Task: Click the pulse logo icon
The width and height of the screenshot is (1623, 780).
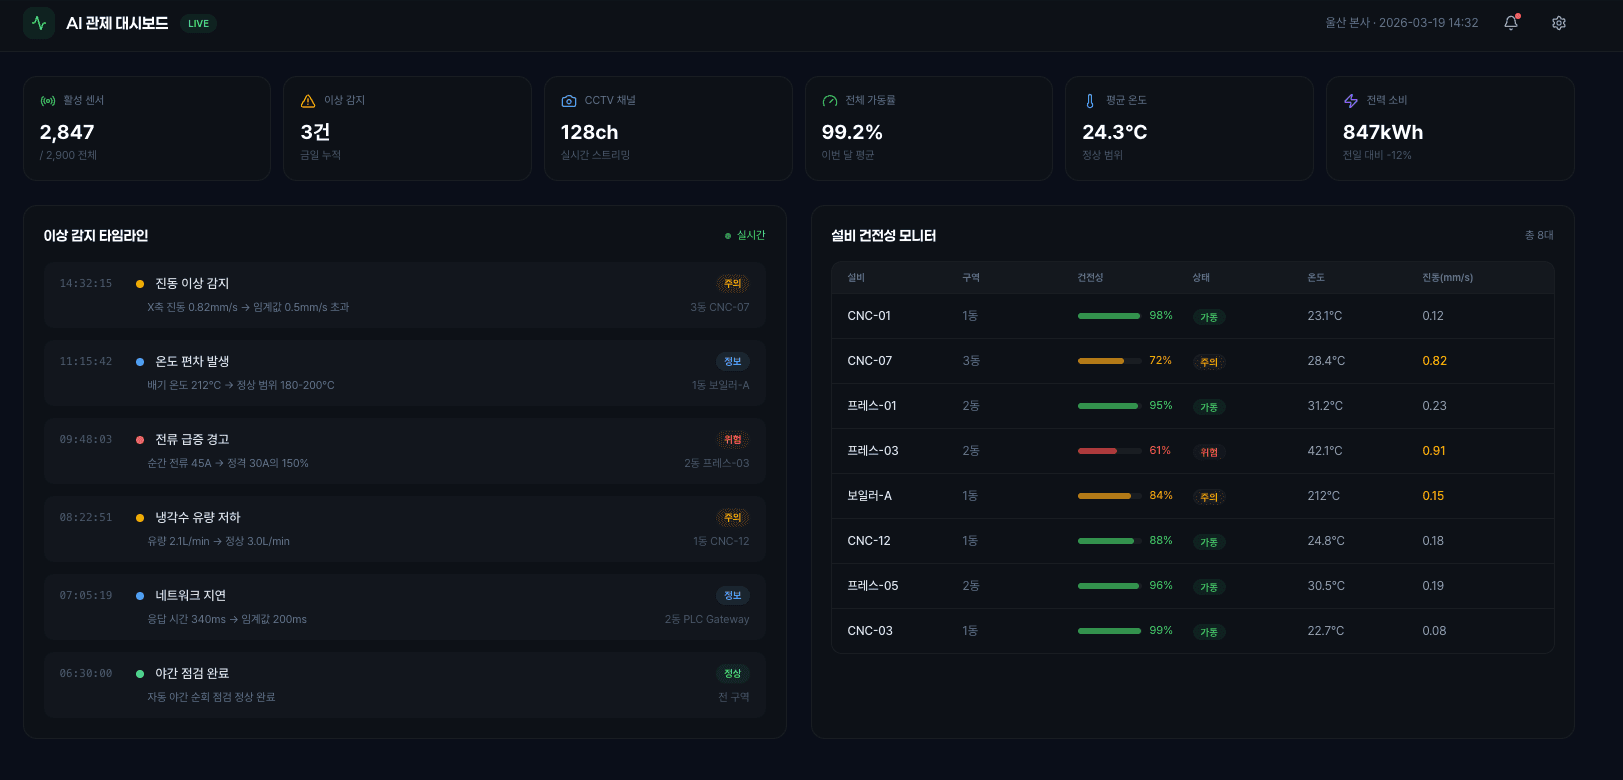Action: pyautogui.click(x=39, y=23)
